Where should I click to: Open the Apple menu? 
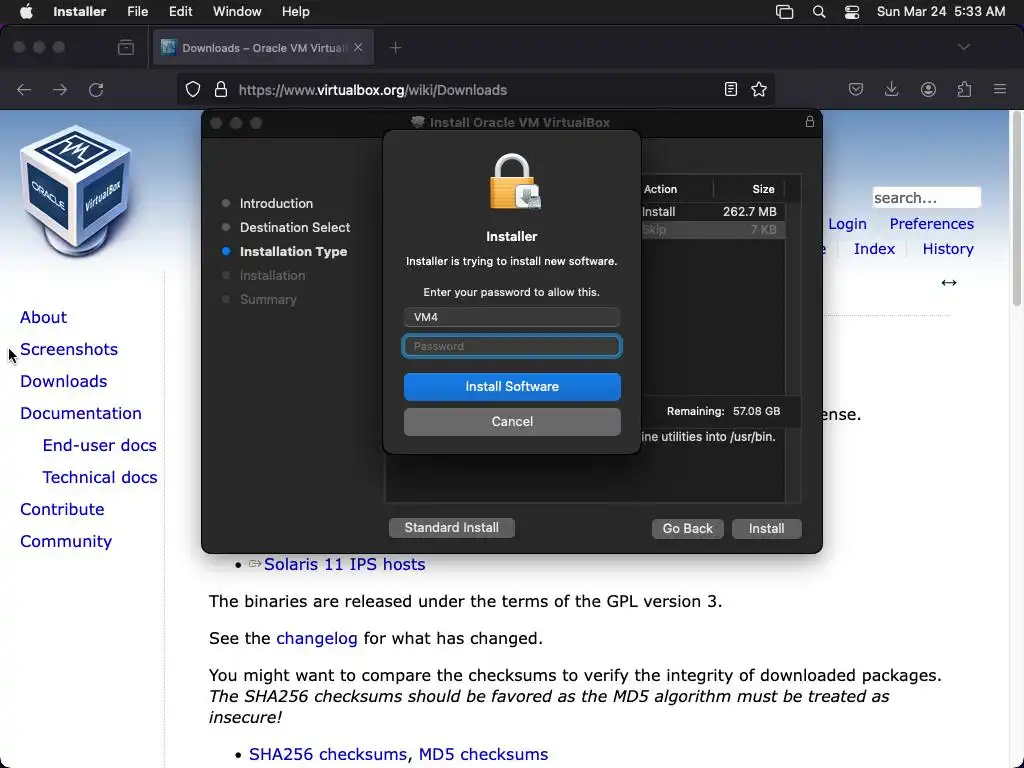[26, 12]
